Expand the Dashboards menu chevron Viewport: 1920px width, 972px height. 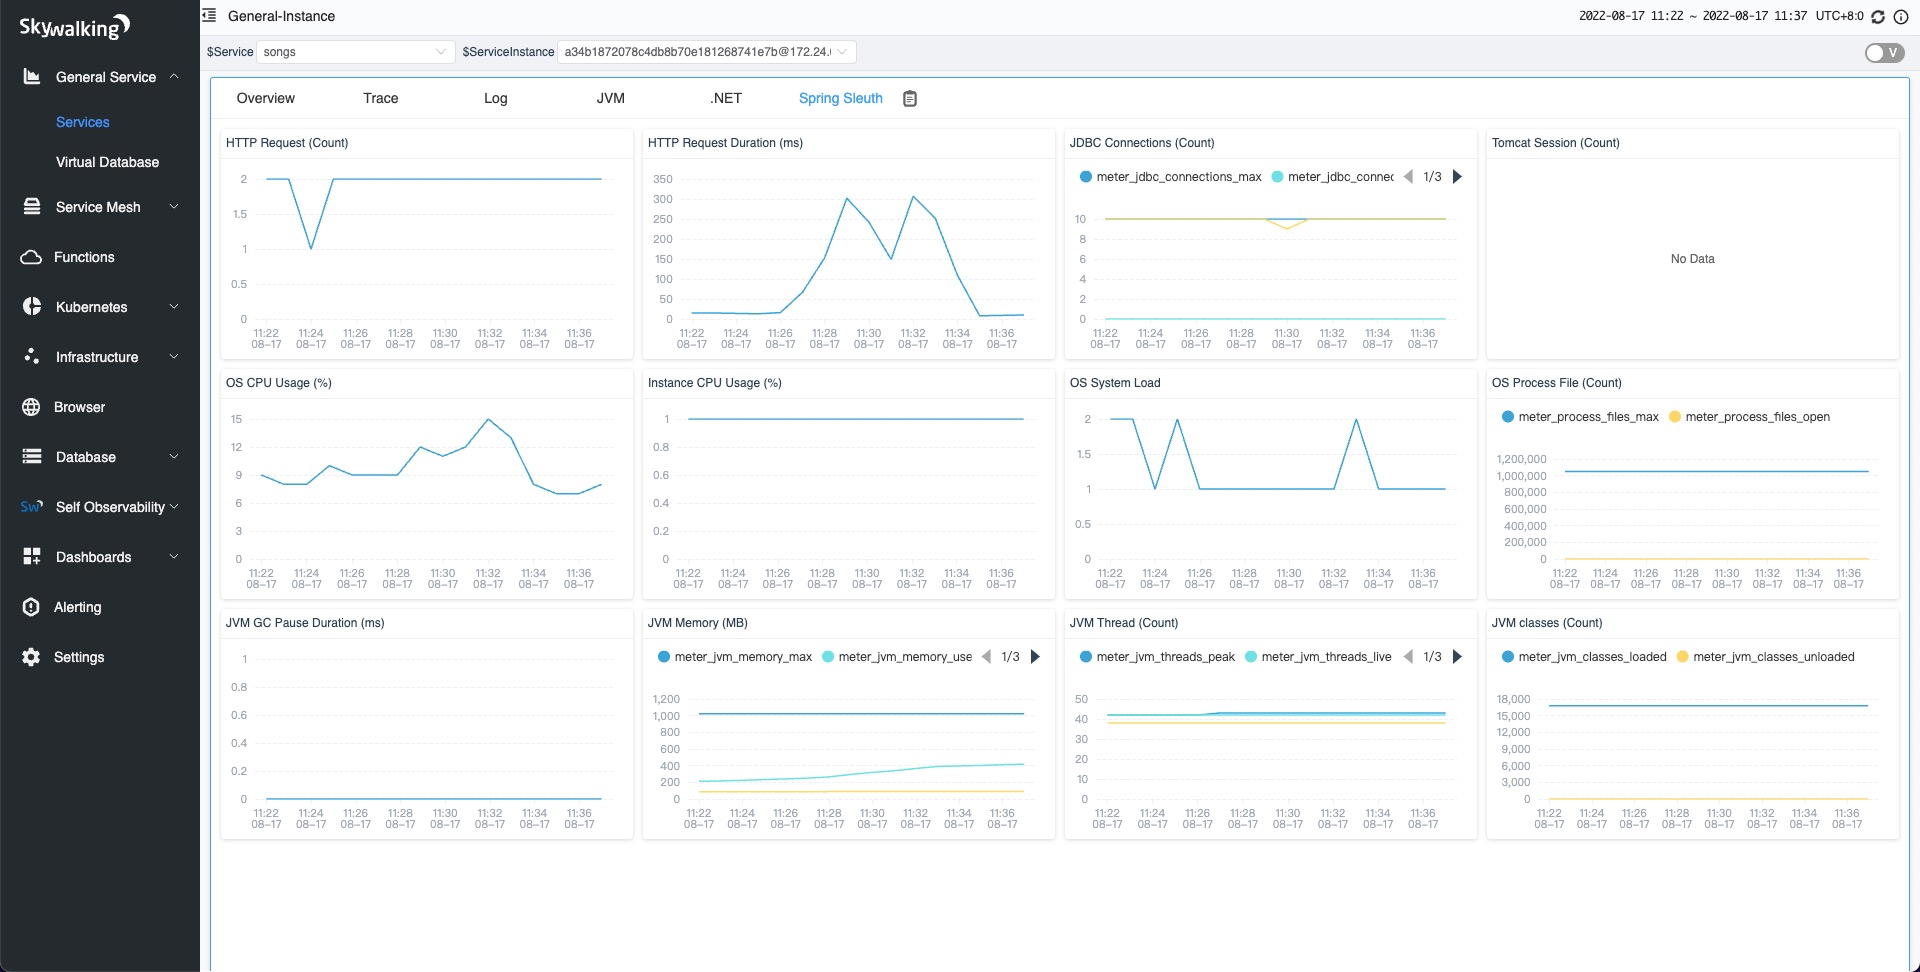174,556
